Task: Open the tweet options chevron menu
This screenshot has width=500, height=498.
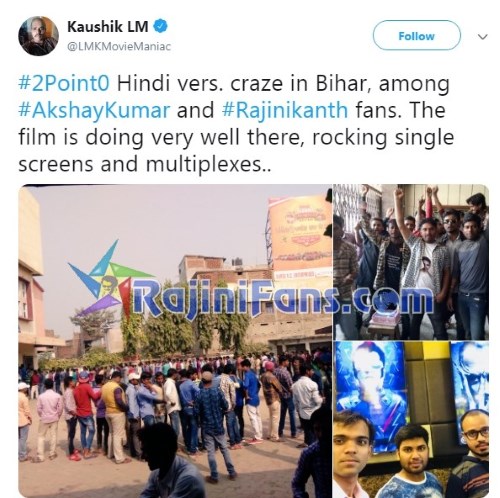Action: click(482, 36)
